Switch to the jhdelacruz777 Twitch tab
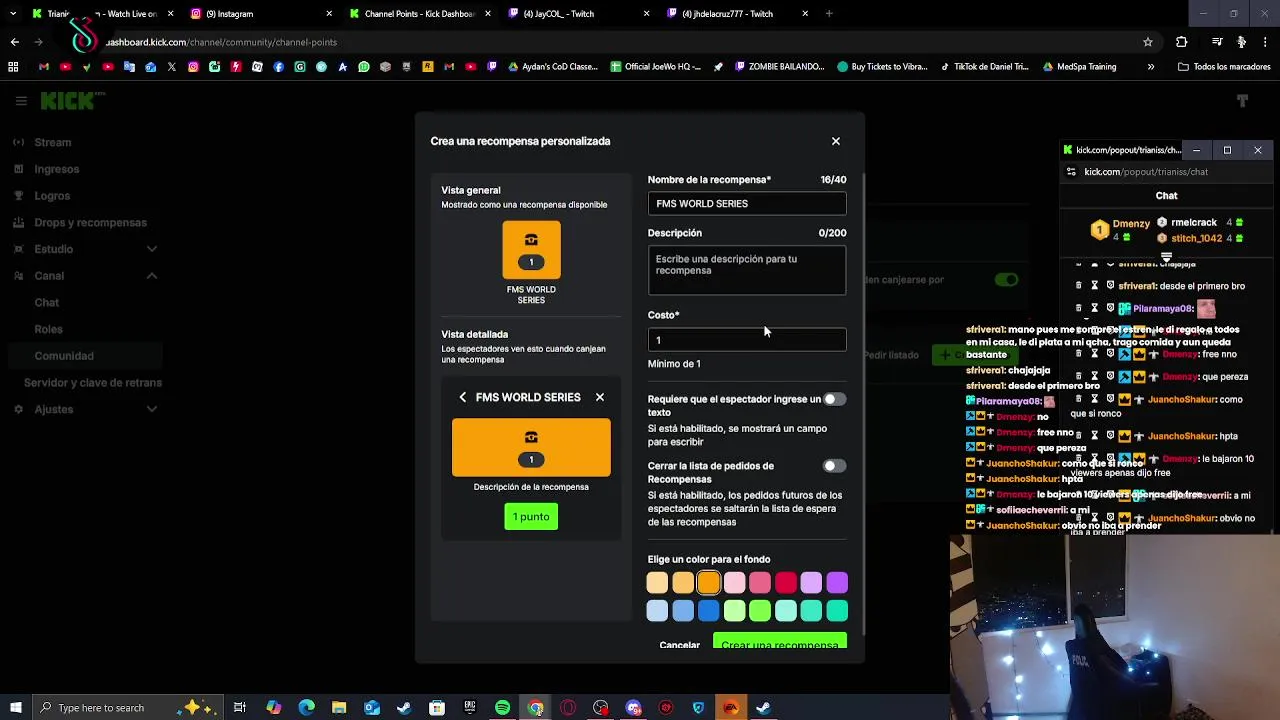This screenshot has width=1280, height=720. 735,14
